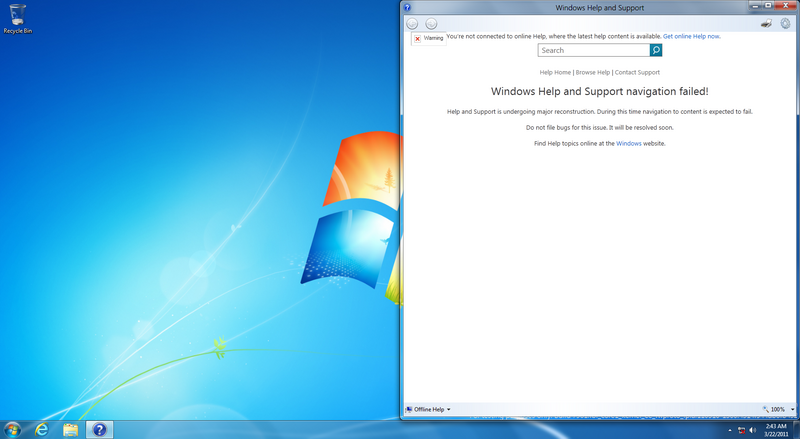Open the Start menu orb
The width and height of the screenshot is (800, 439).
12,430
